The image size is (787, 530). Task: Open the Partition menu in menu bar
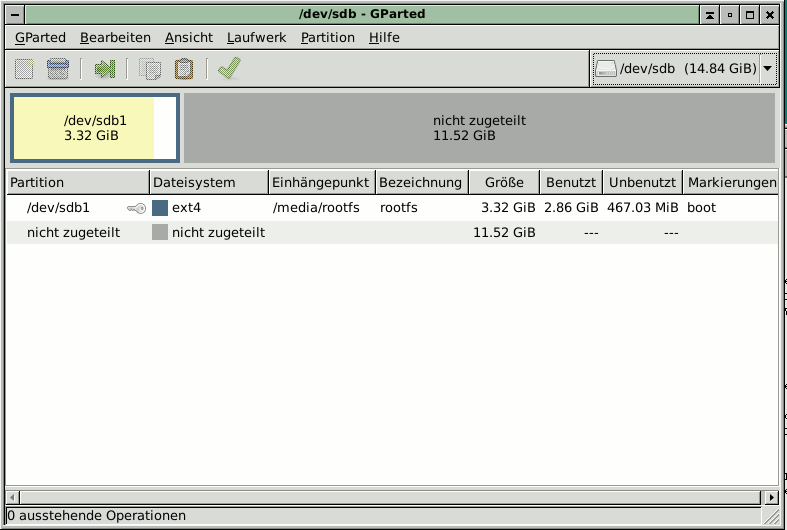tap(328, 37)
